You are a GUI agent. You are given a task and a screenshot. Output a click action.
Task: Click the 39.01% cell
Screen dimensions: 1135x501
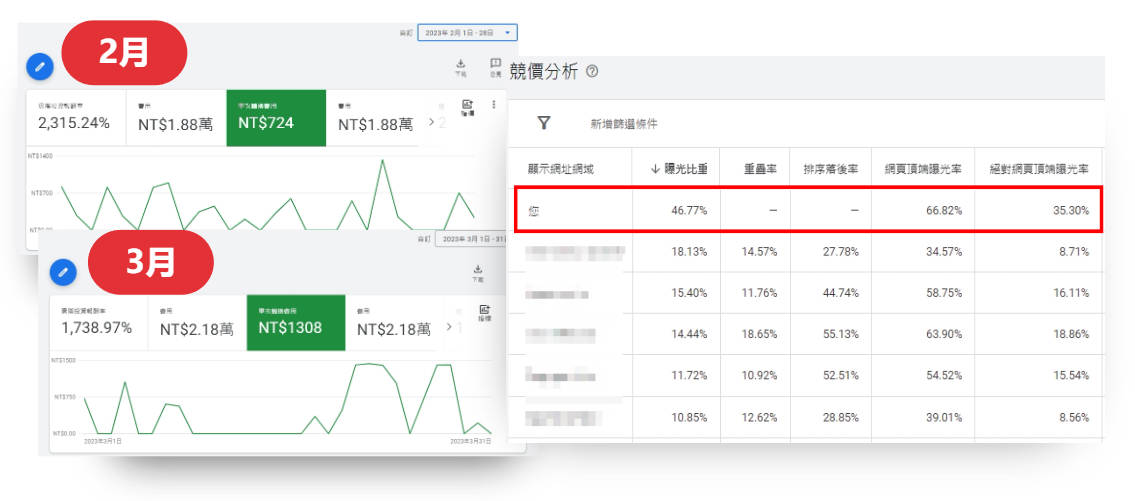(x=944, y=417)
